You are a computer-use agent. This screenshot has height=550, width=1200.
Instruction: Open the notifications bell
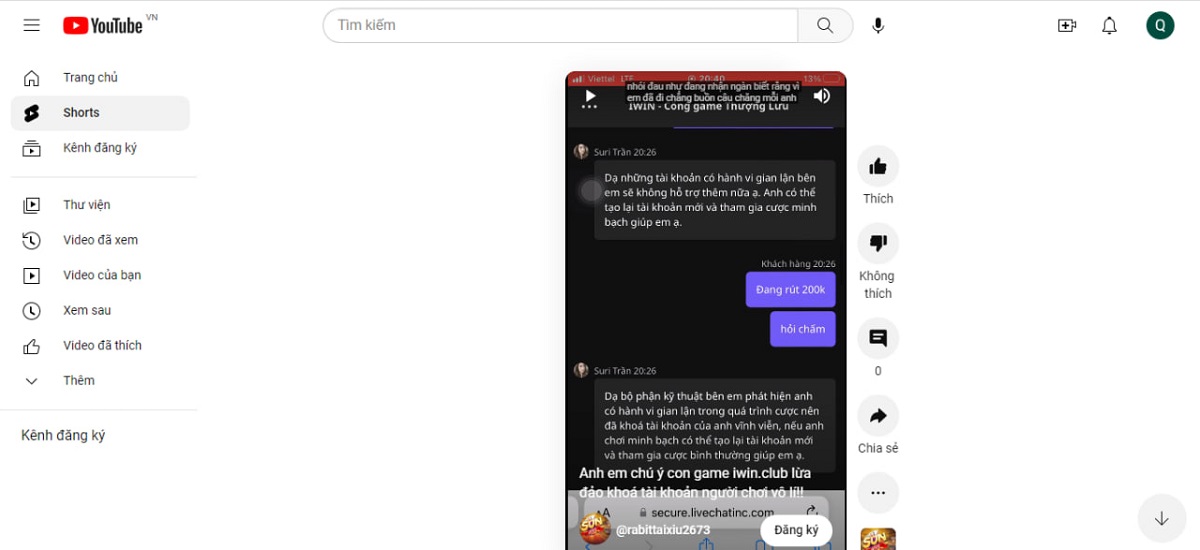(x=1109, y=25)
